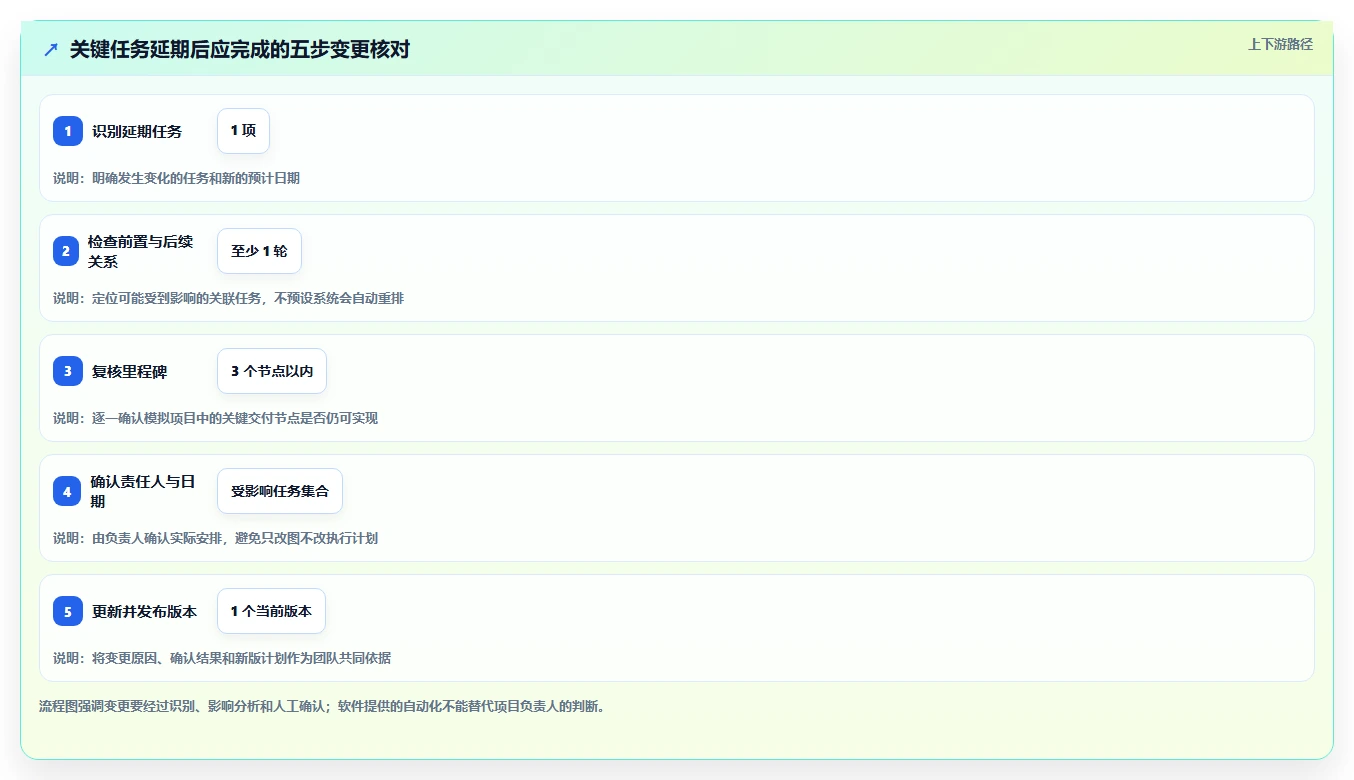The width and height of the screenshot is (1354, 780).
Task: Select step number 3 badge
Action: tap(68, 371)
